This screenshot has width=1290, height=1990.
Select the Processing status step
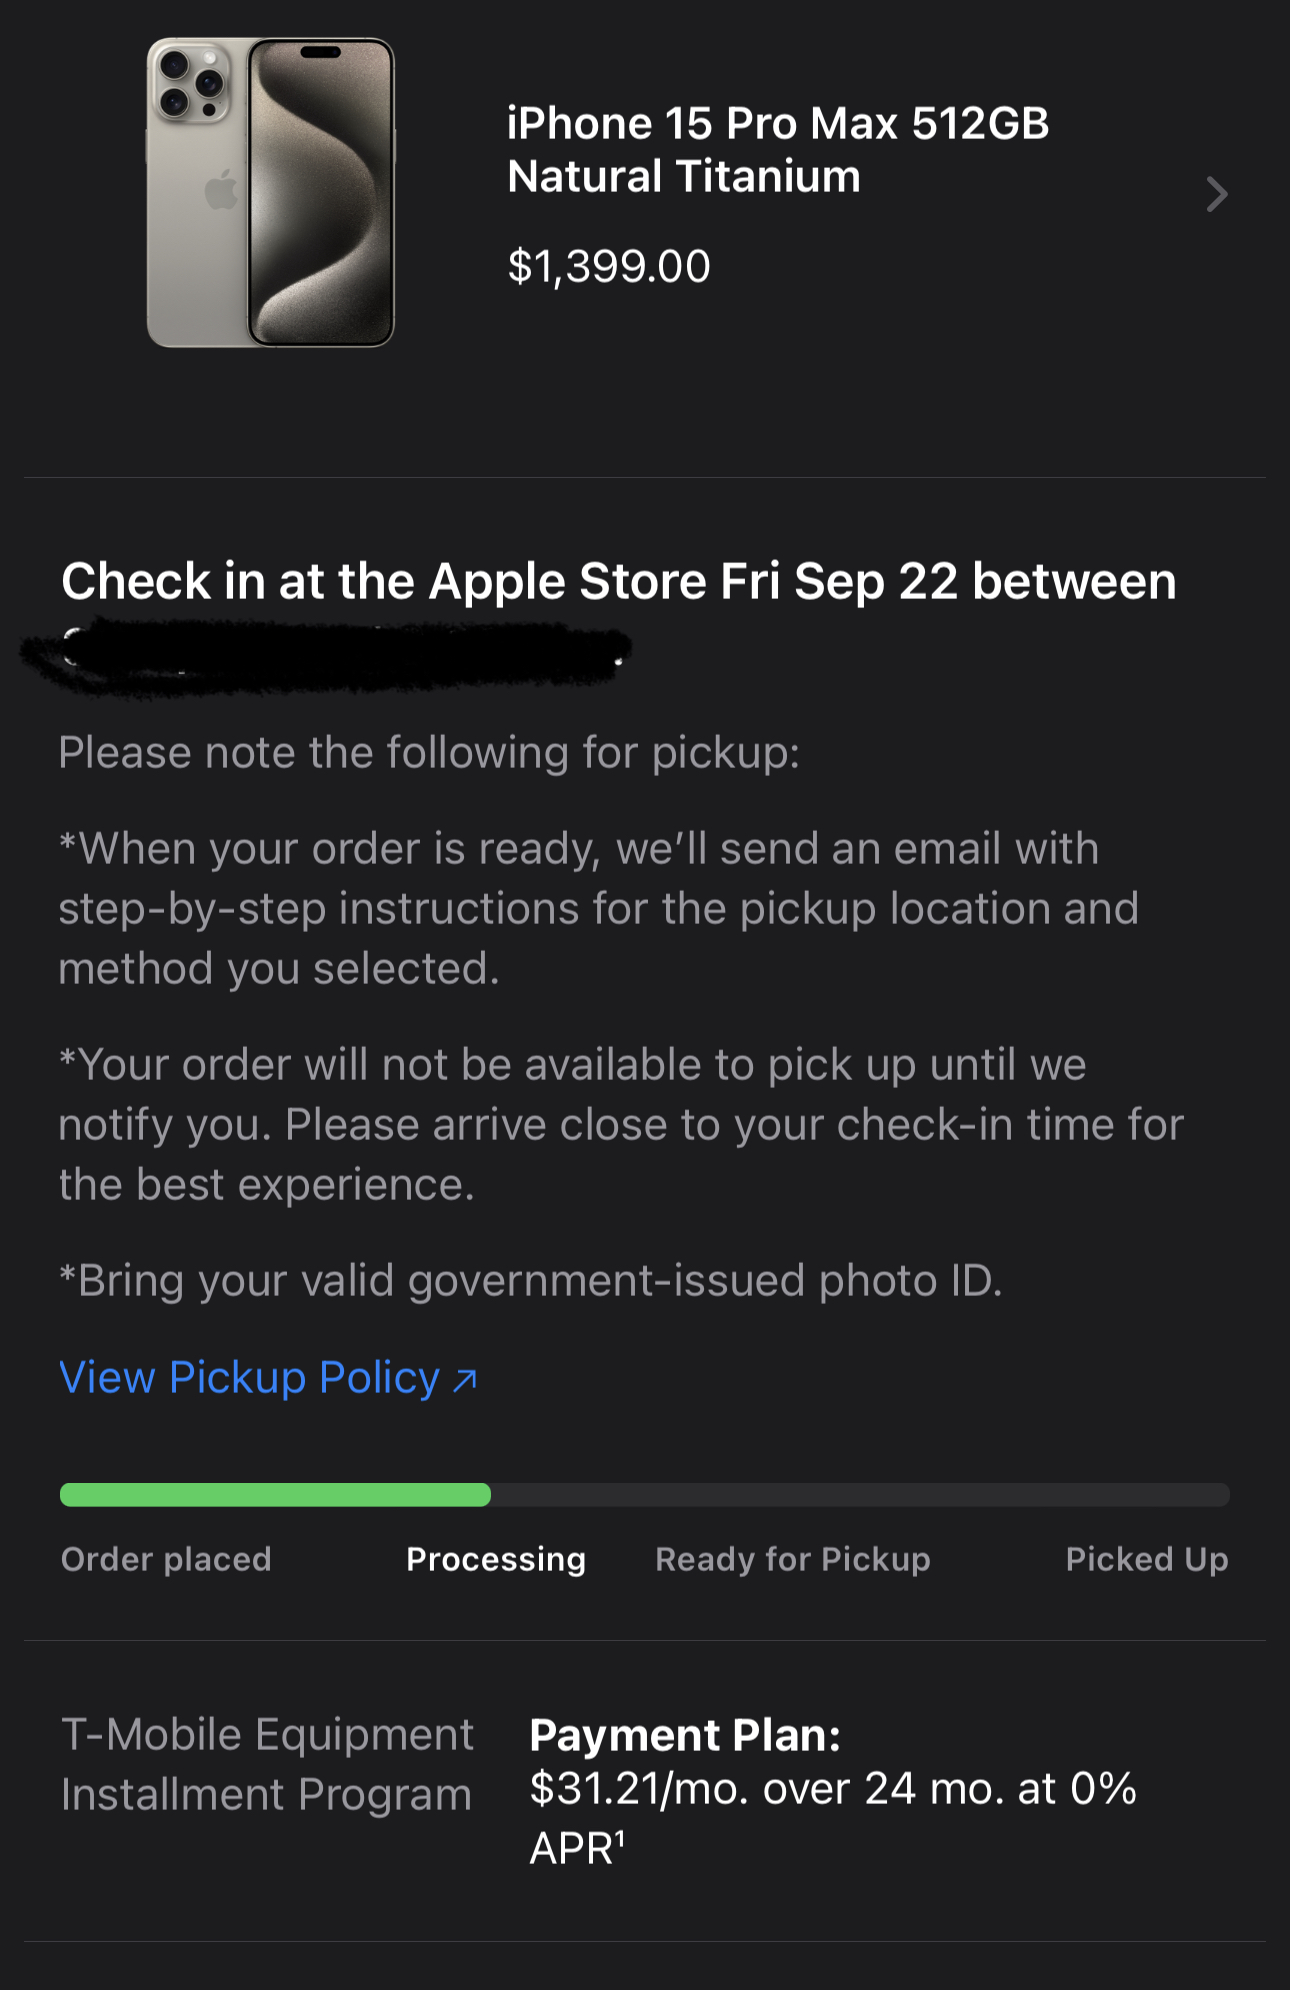(x=496, y=1559)
